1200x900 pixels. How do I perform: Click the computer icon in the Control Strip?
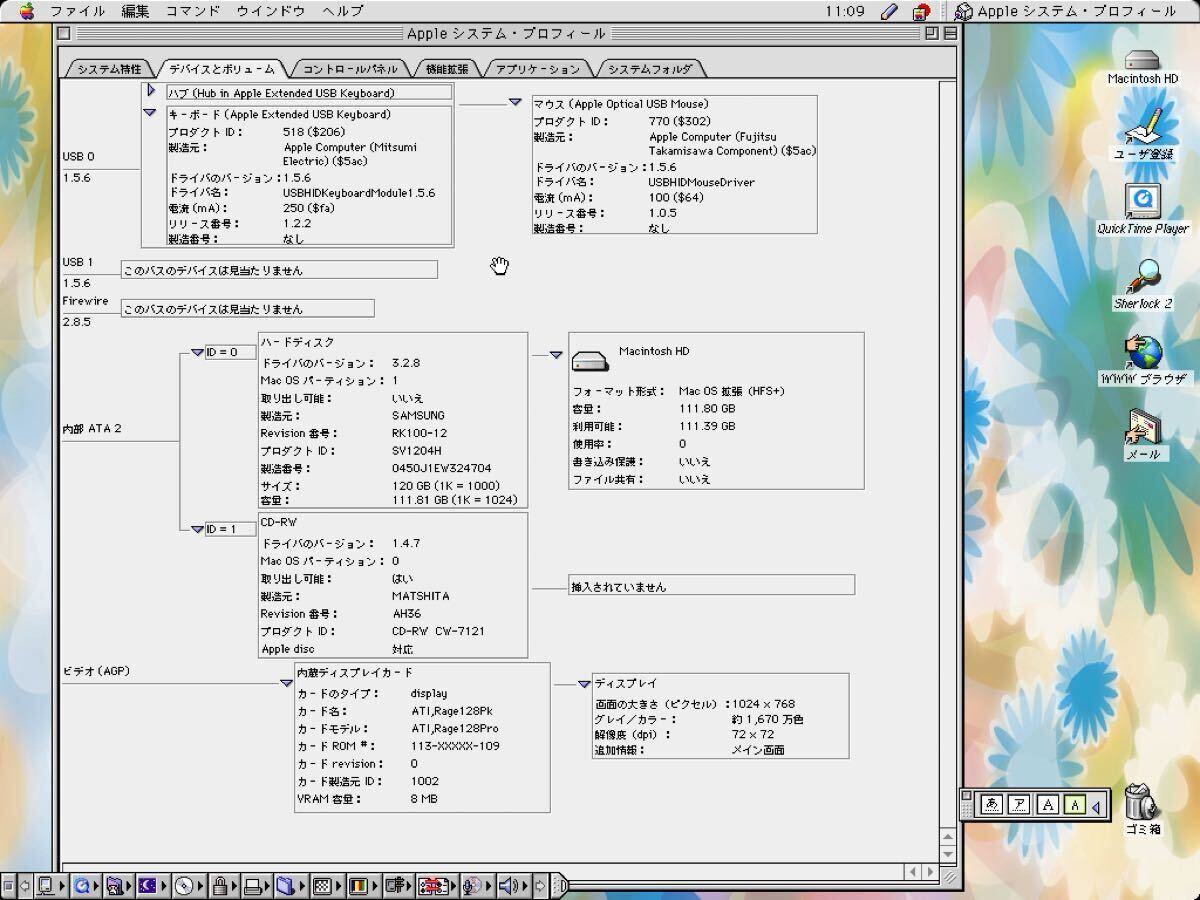[46, 885]
